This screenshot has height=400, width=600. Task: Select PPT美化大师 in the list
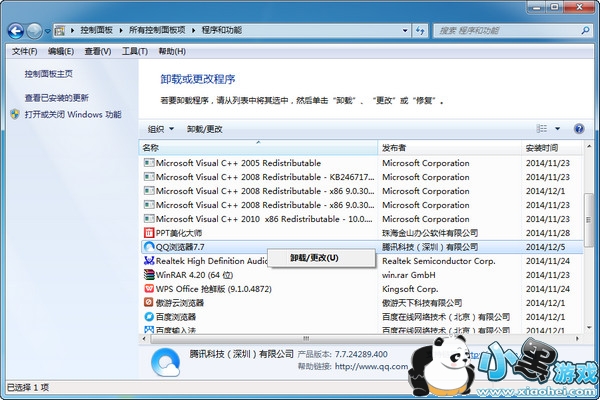click(179, 233)
